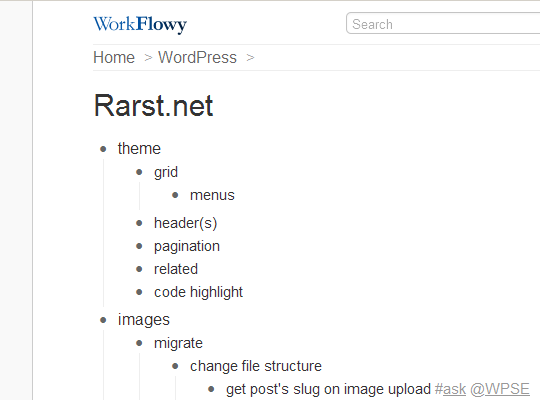Click the bullet next to grid
Screen dimensions: 540x400
(x=139, y=172)
